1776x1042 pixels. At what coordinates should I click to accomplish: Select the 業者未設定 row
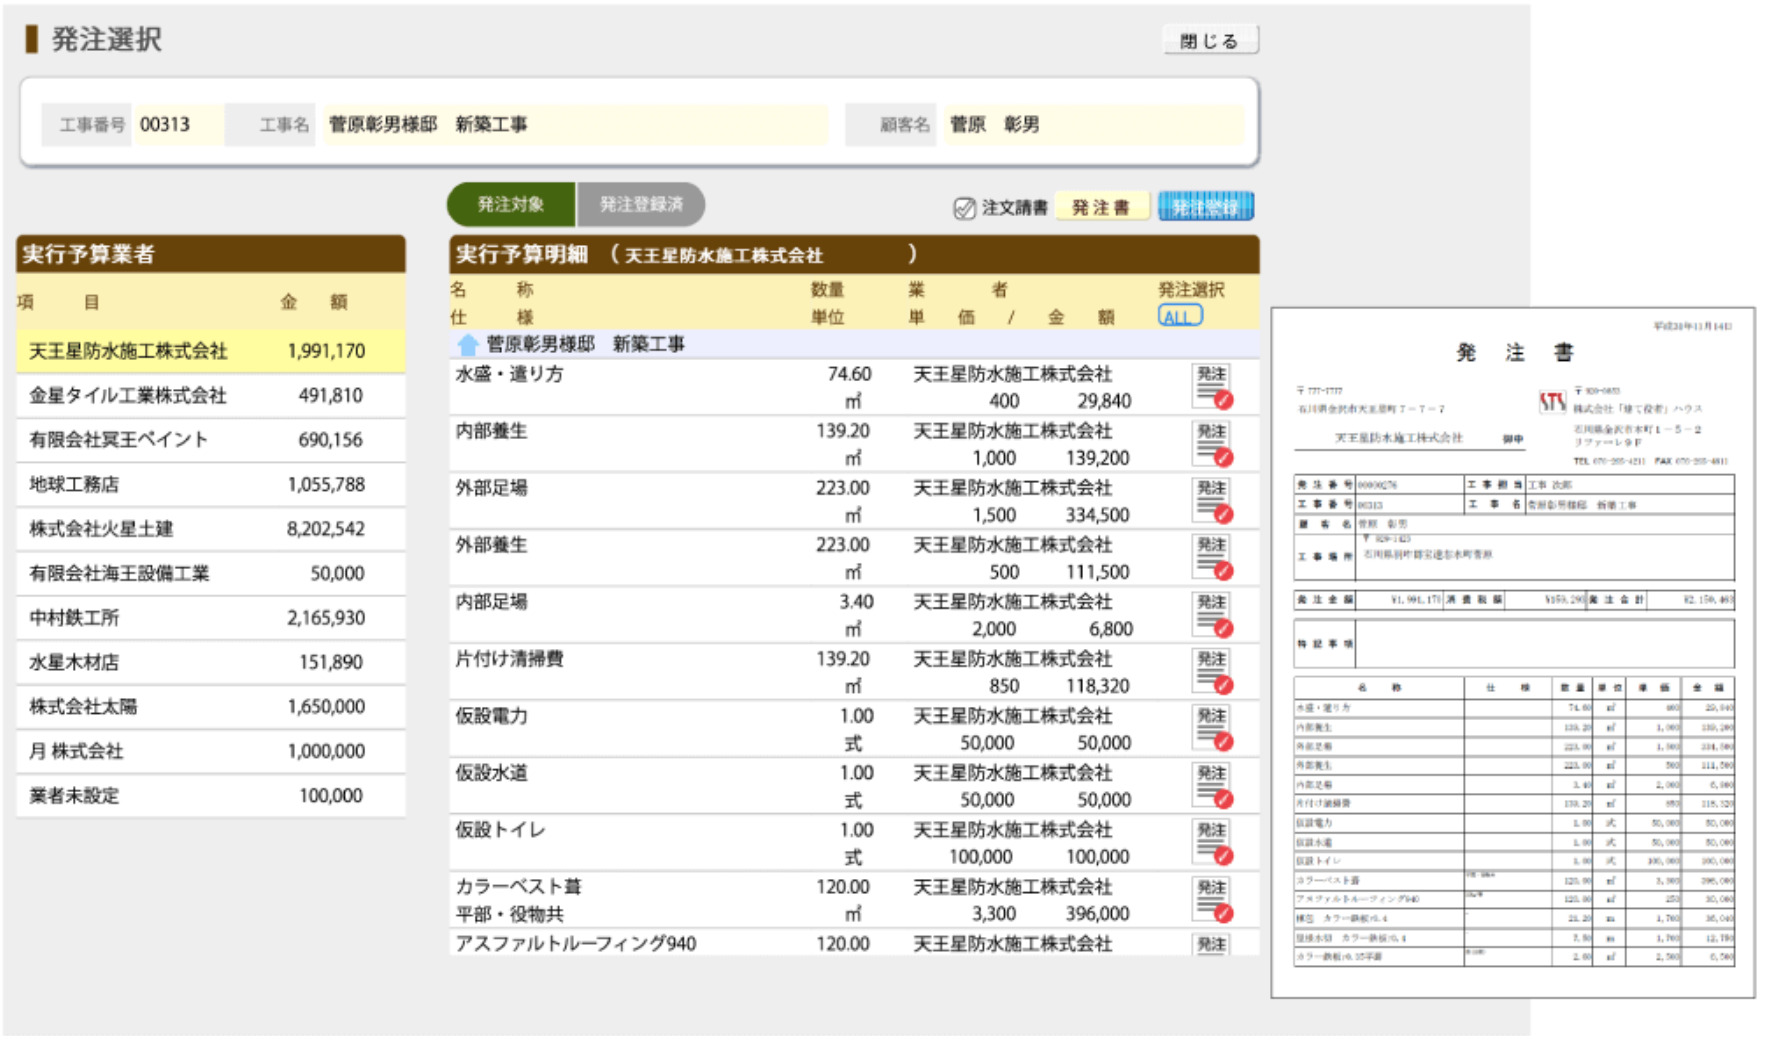click(211, 796)
